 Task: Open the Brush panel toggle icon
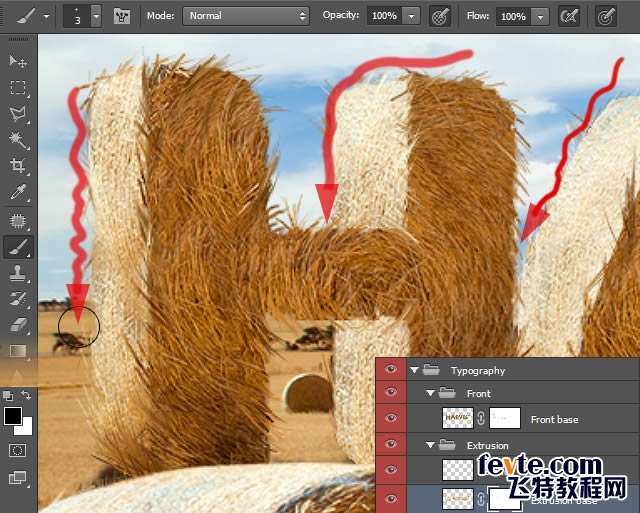point(123,16)
